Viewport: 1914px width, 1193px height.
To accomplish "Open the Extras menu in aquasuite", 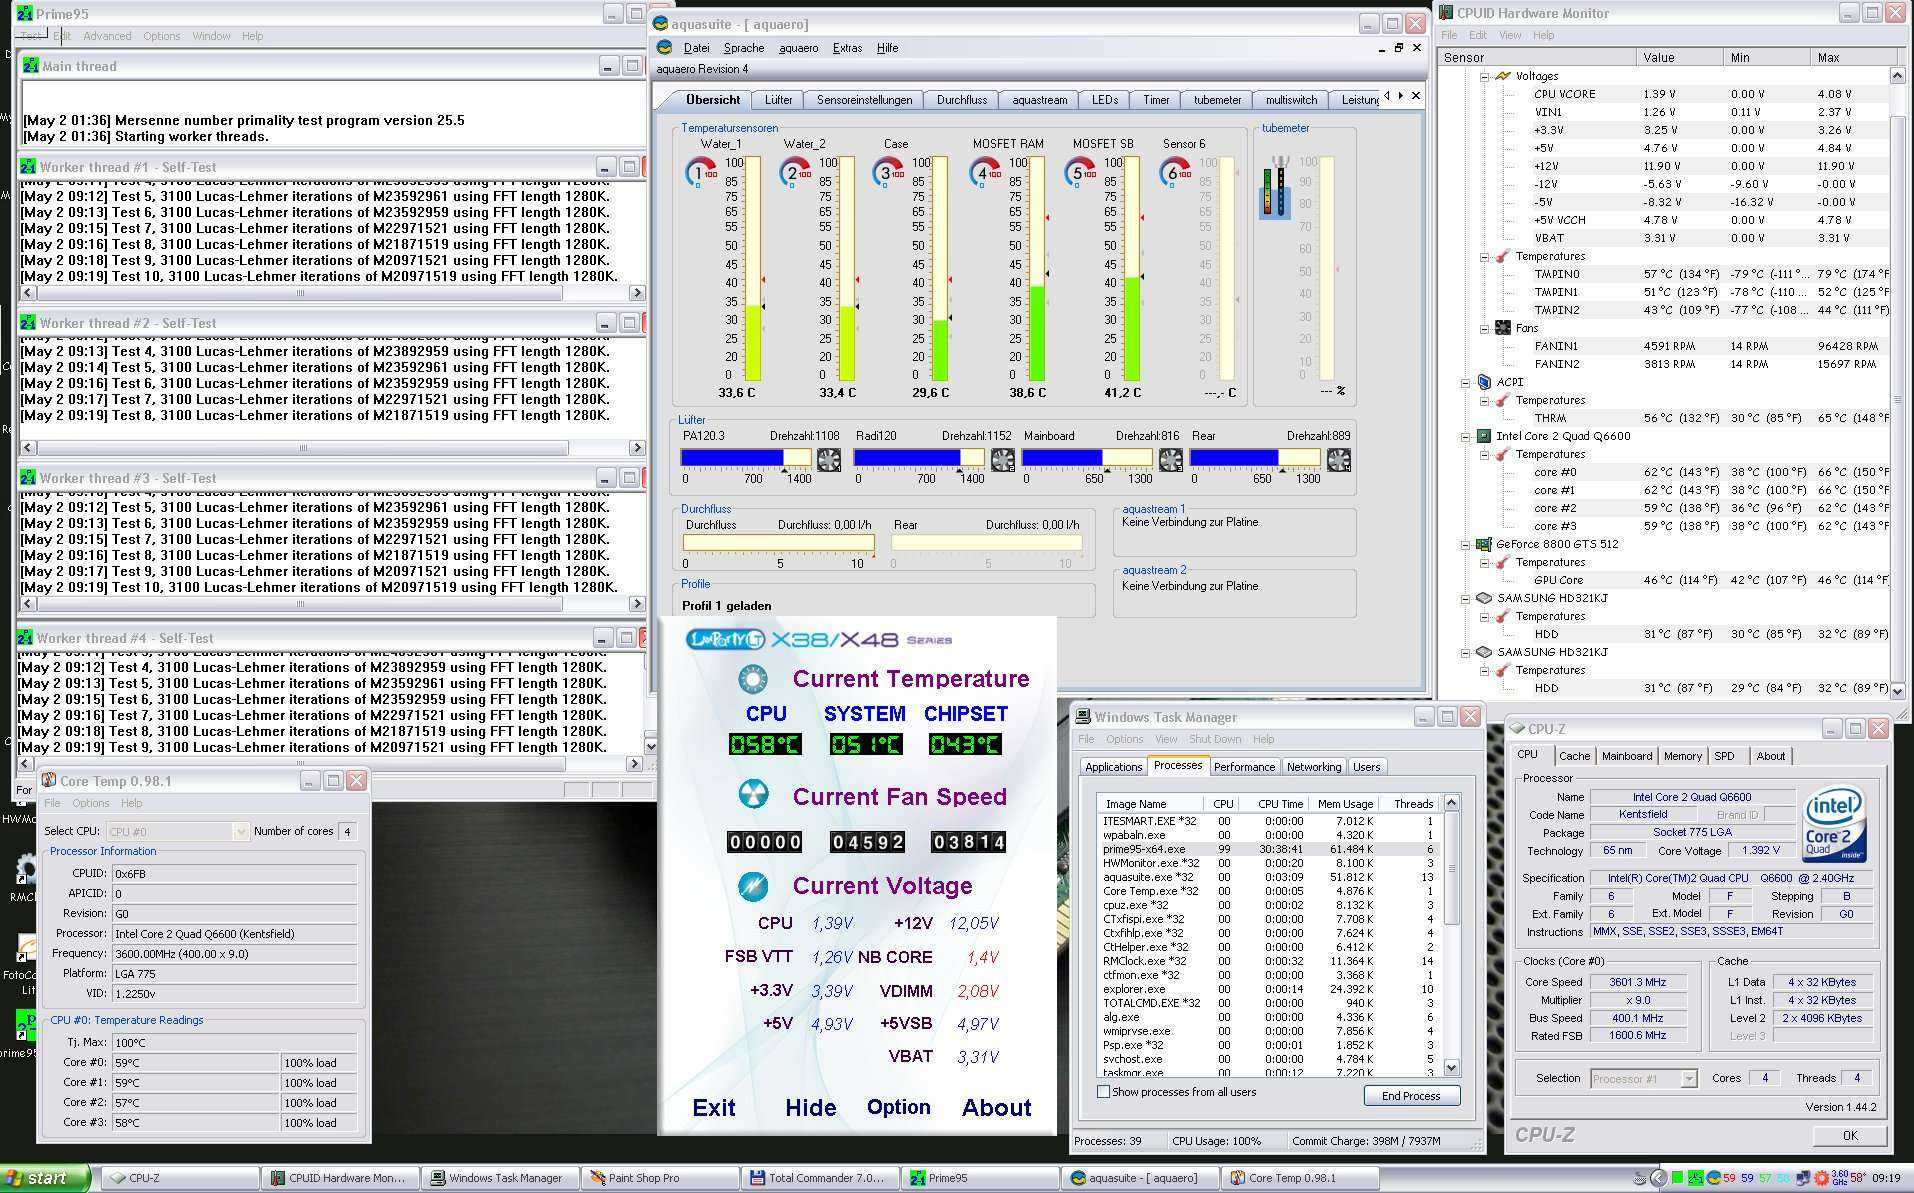I will [x=847, y=48].
